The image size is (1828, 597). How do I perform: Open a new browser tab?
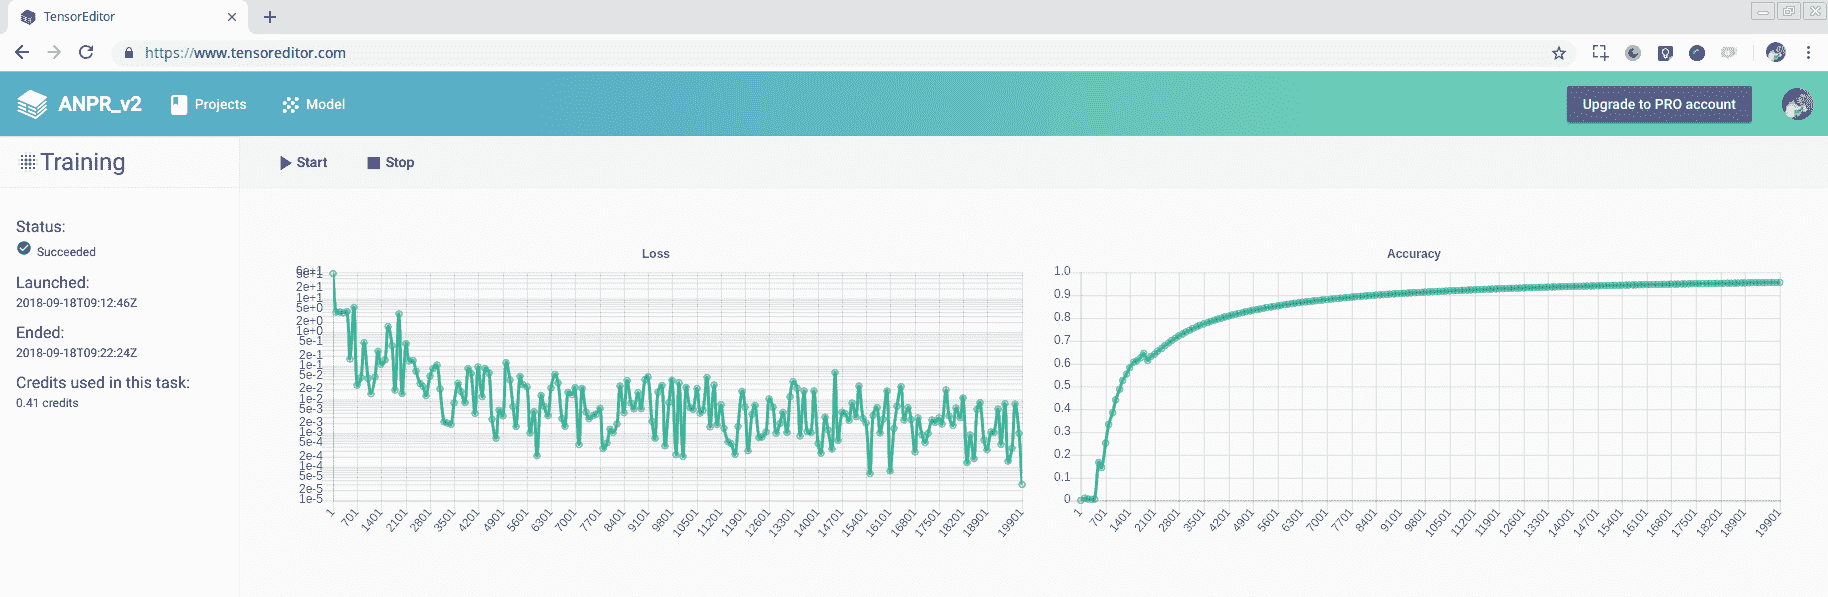270,17
